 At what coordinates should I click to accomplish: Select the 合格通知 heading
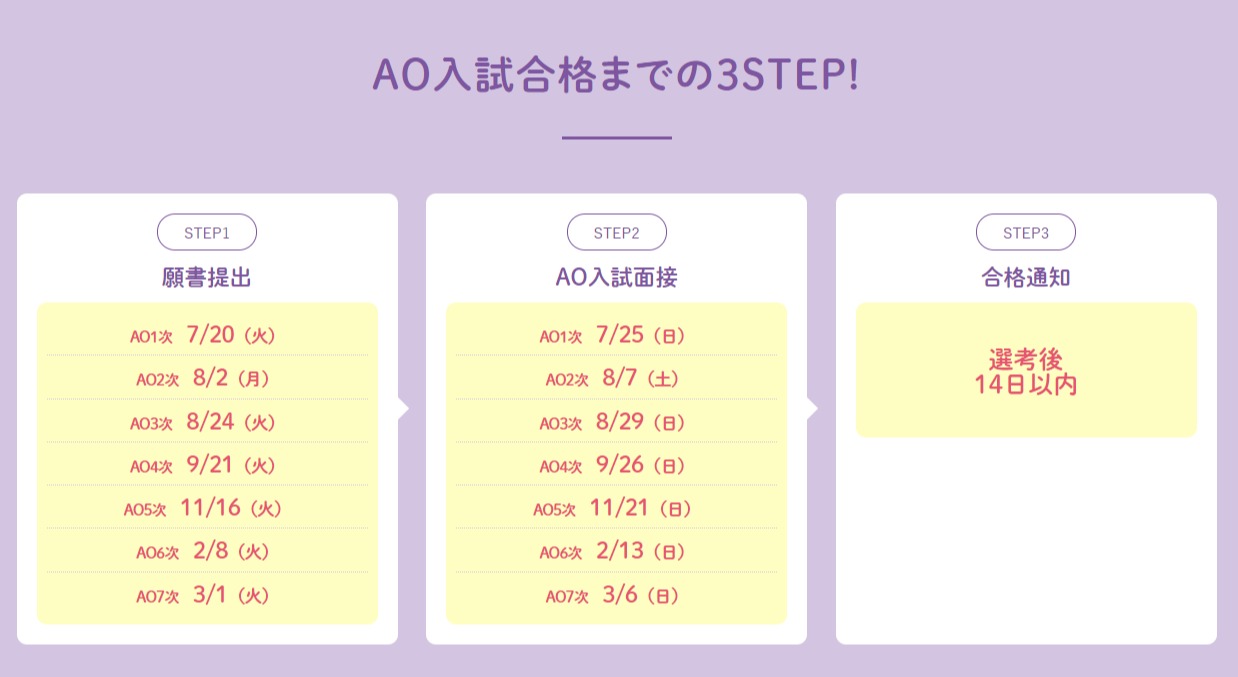click(1026, 278)
